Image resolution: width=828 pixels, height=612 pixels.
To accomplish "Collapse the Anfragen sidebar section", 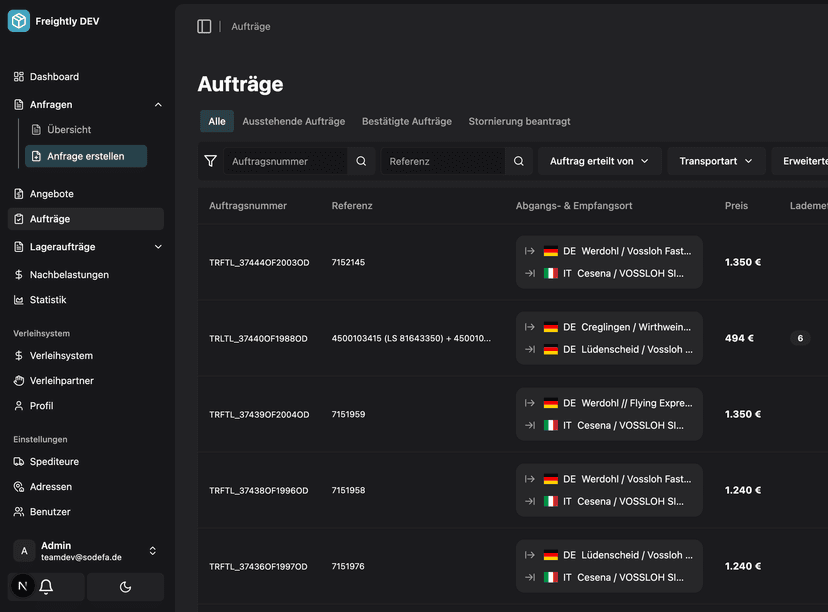I will pyautogui.click(x=158, y=105).
